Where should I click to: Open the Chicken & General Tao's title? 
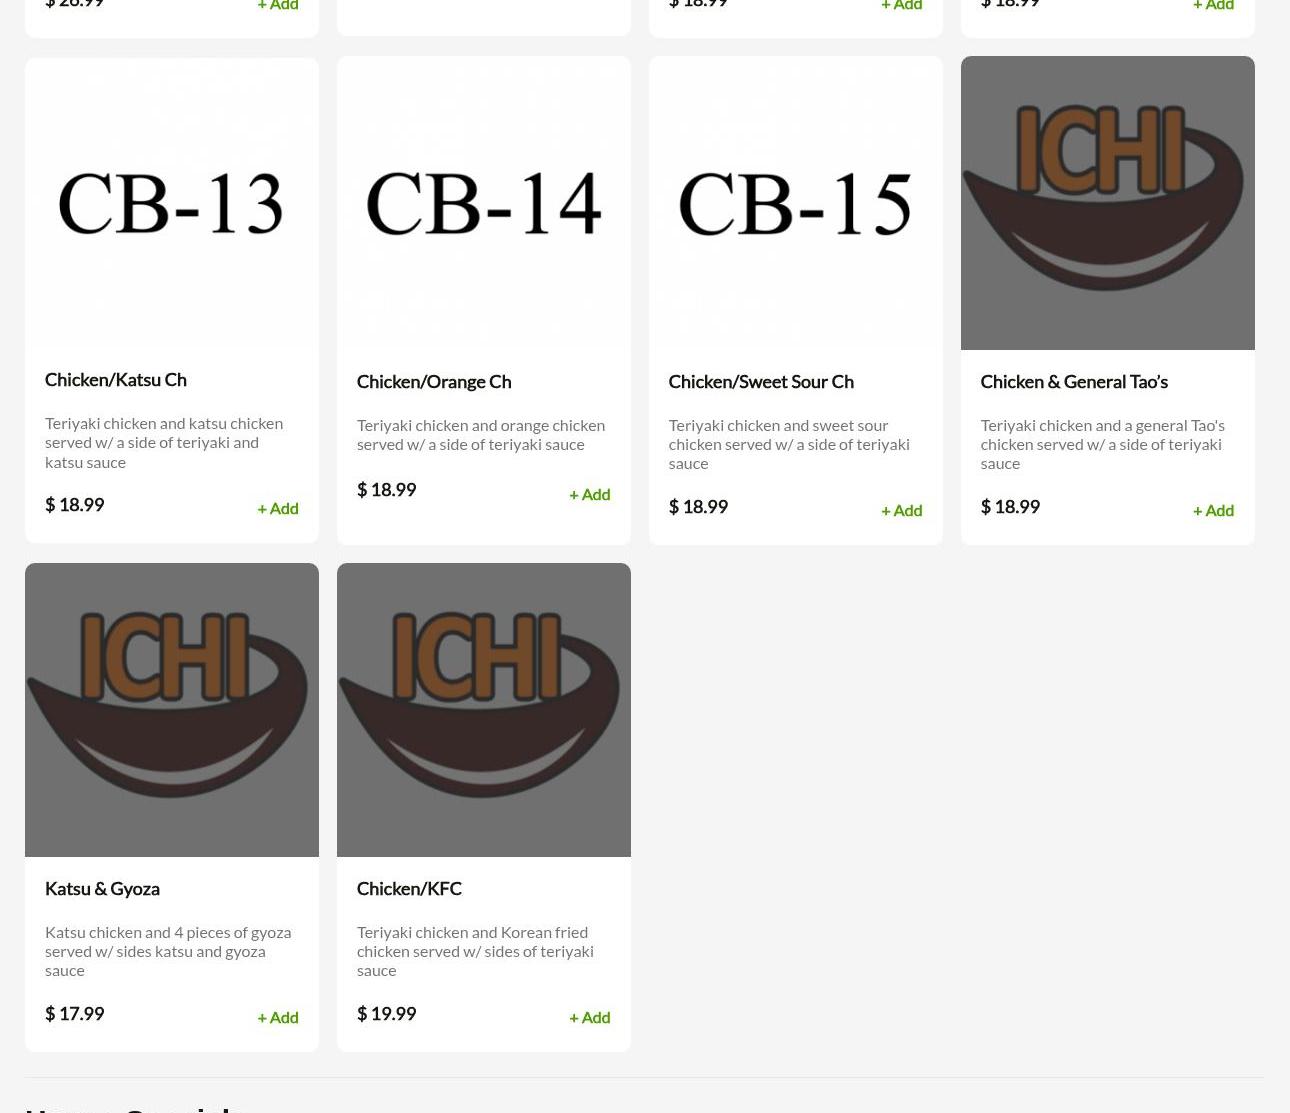pos(1074,382)
